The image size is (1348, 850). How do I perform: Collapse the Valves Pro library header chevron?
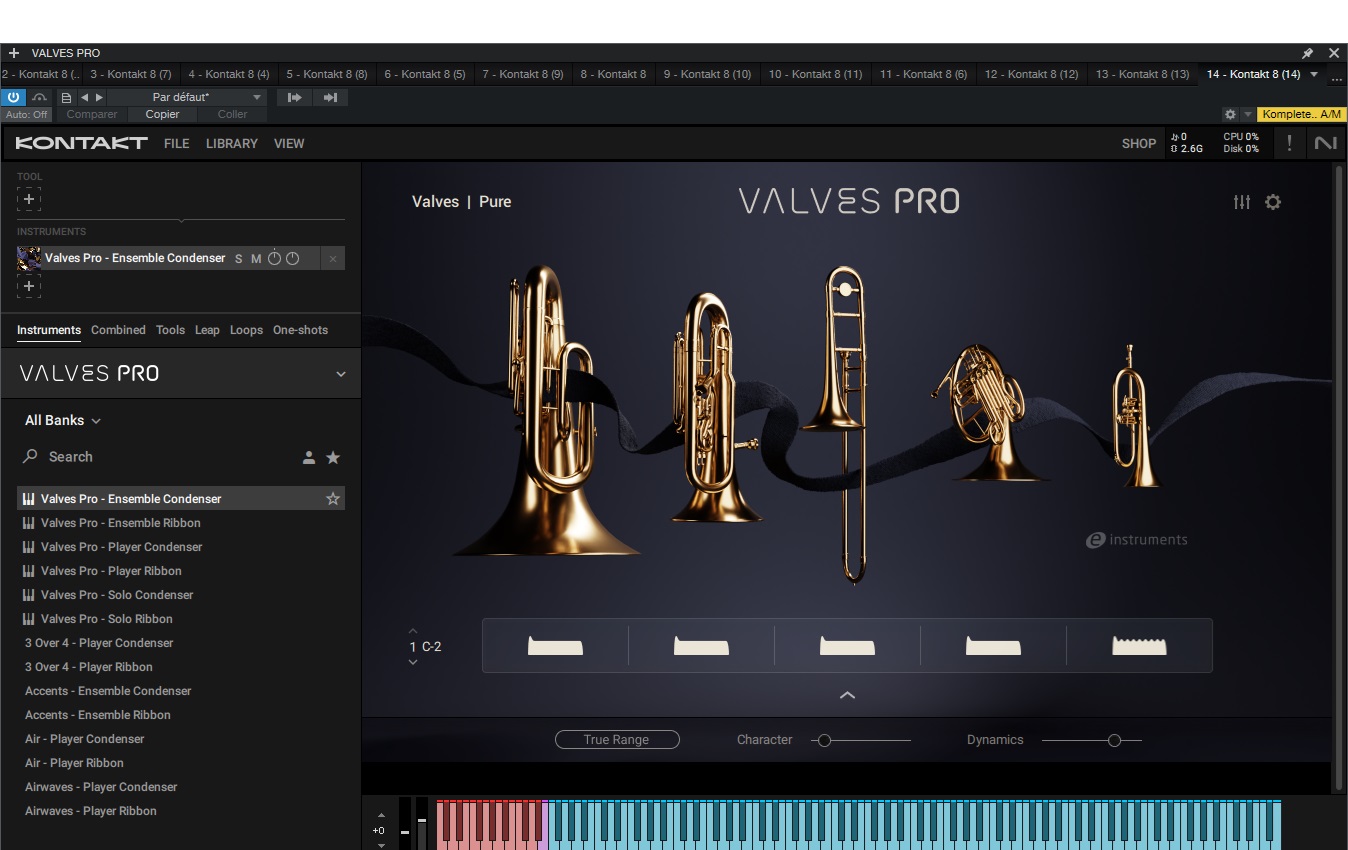(x=340, y=373)
